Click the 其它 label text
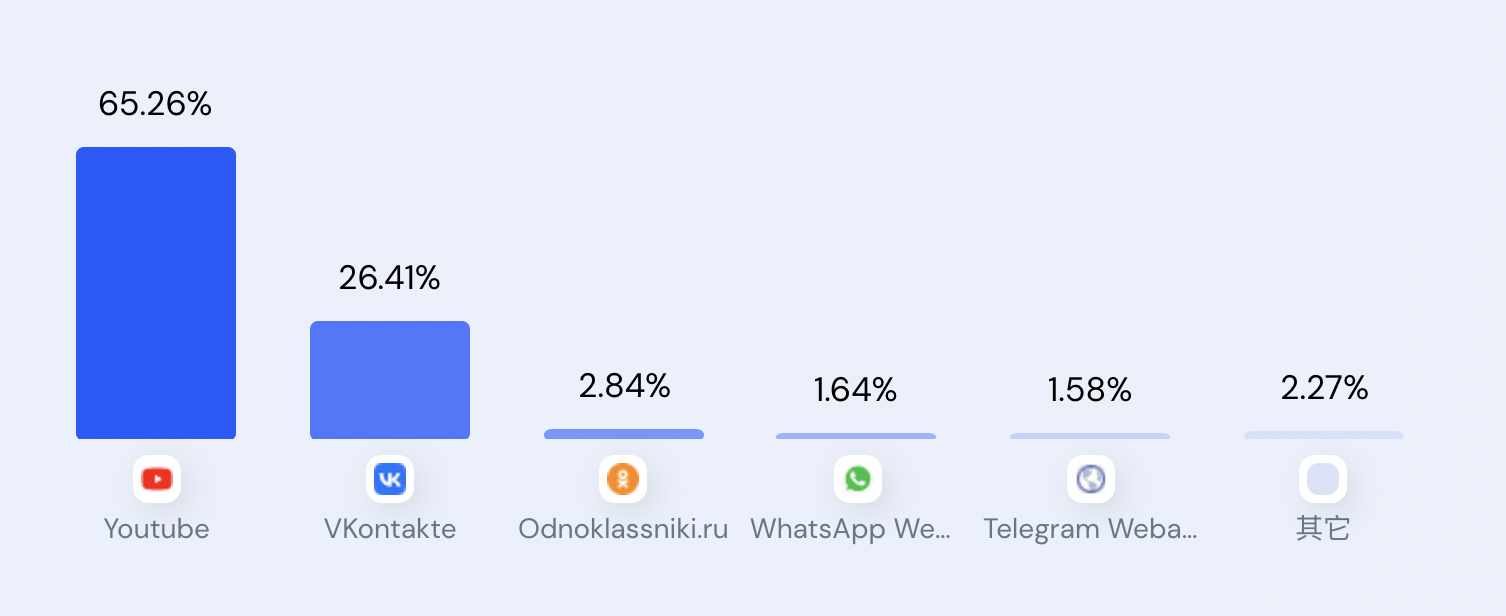Image resolution: width=1506 pixels, height=616 pixels. click(x=1323, y=529)
